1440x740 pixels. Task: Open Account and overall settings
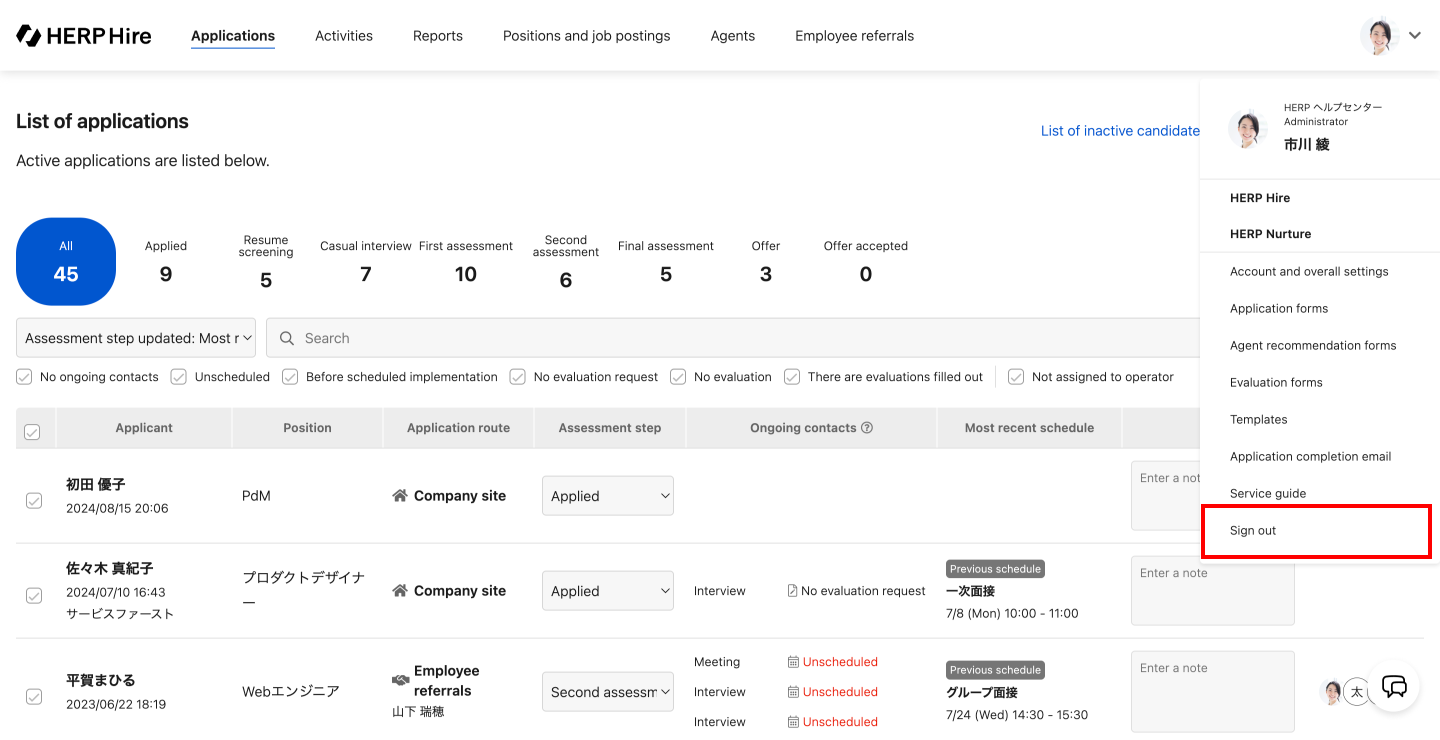tap(1309, 272)
